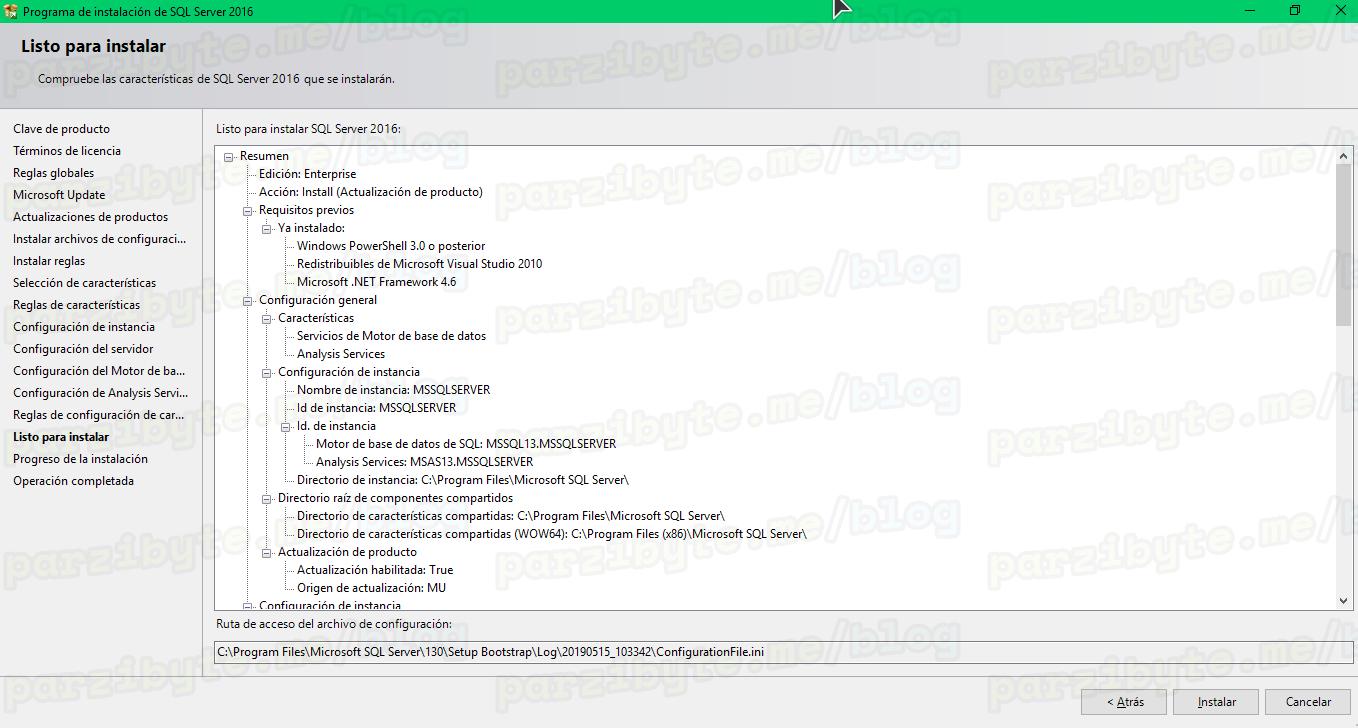Click the configuration file path field
Image resolution: width=1358 pixels, height=728 pixels.
(x=783, y=652)
